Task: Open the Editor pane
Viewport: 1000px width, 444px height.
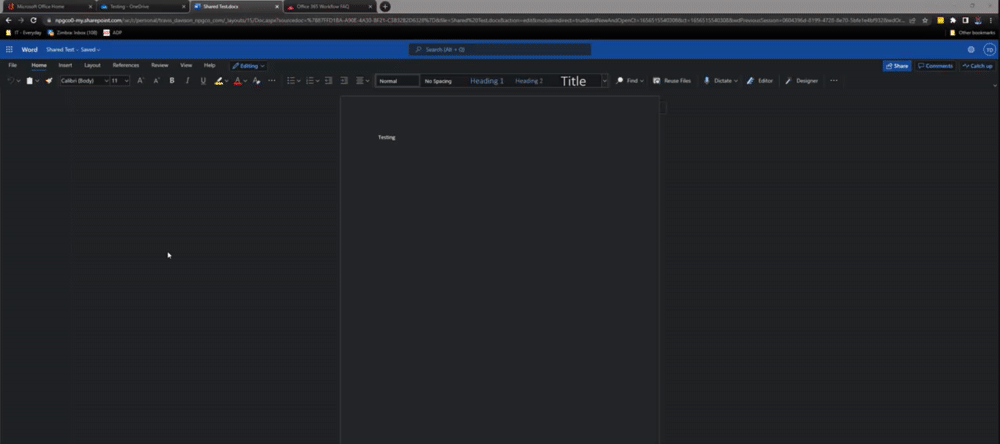Action: 760,81
